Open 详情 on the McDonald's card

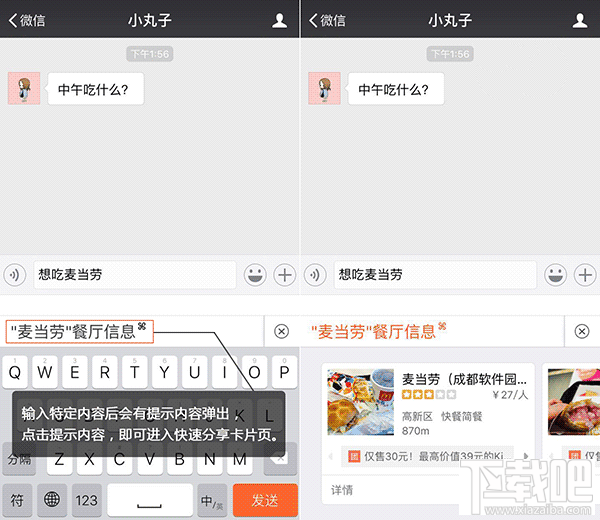[342, 490]
